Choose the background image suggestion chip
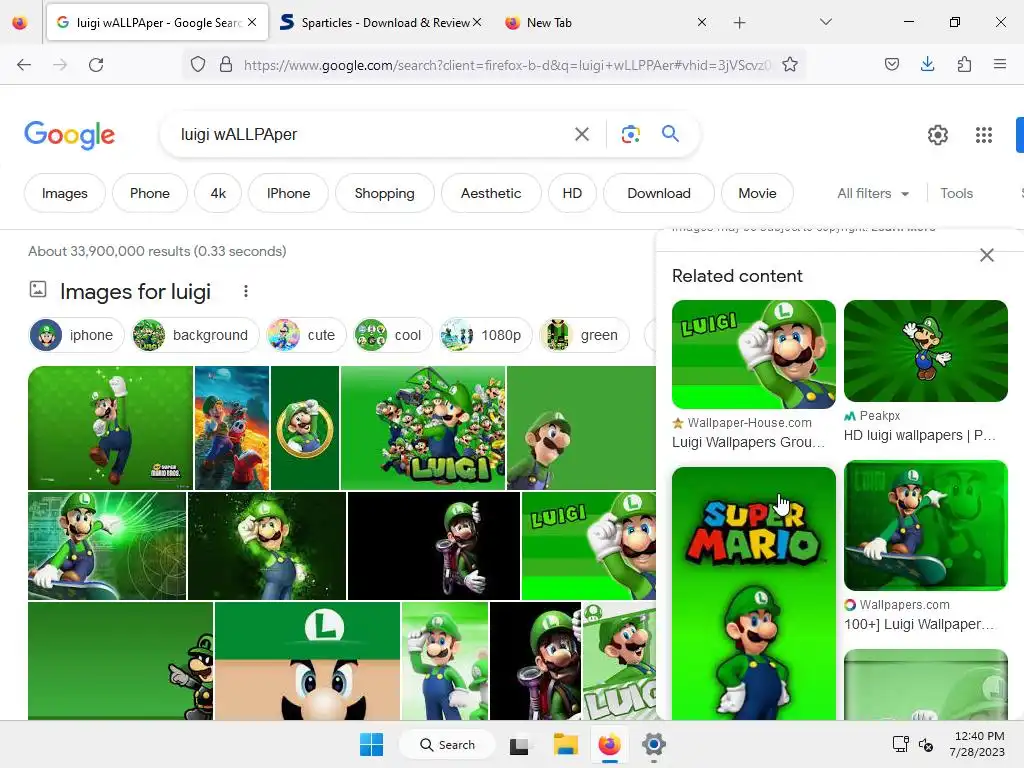 pyautogui.click(x=195, y=335)
